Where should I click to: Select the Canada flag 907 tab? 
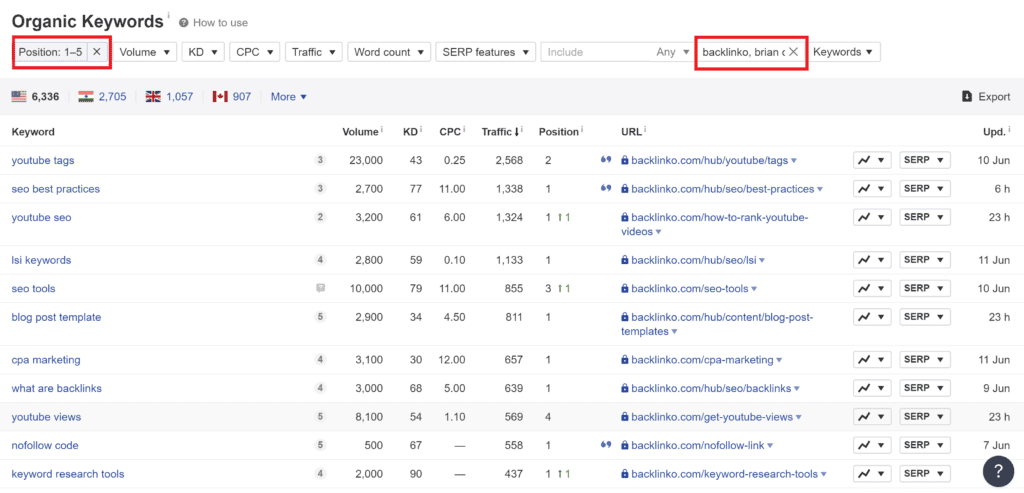[232, 97]
